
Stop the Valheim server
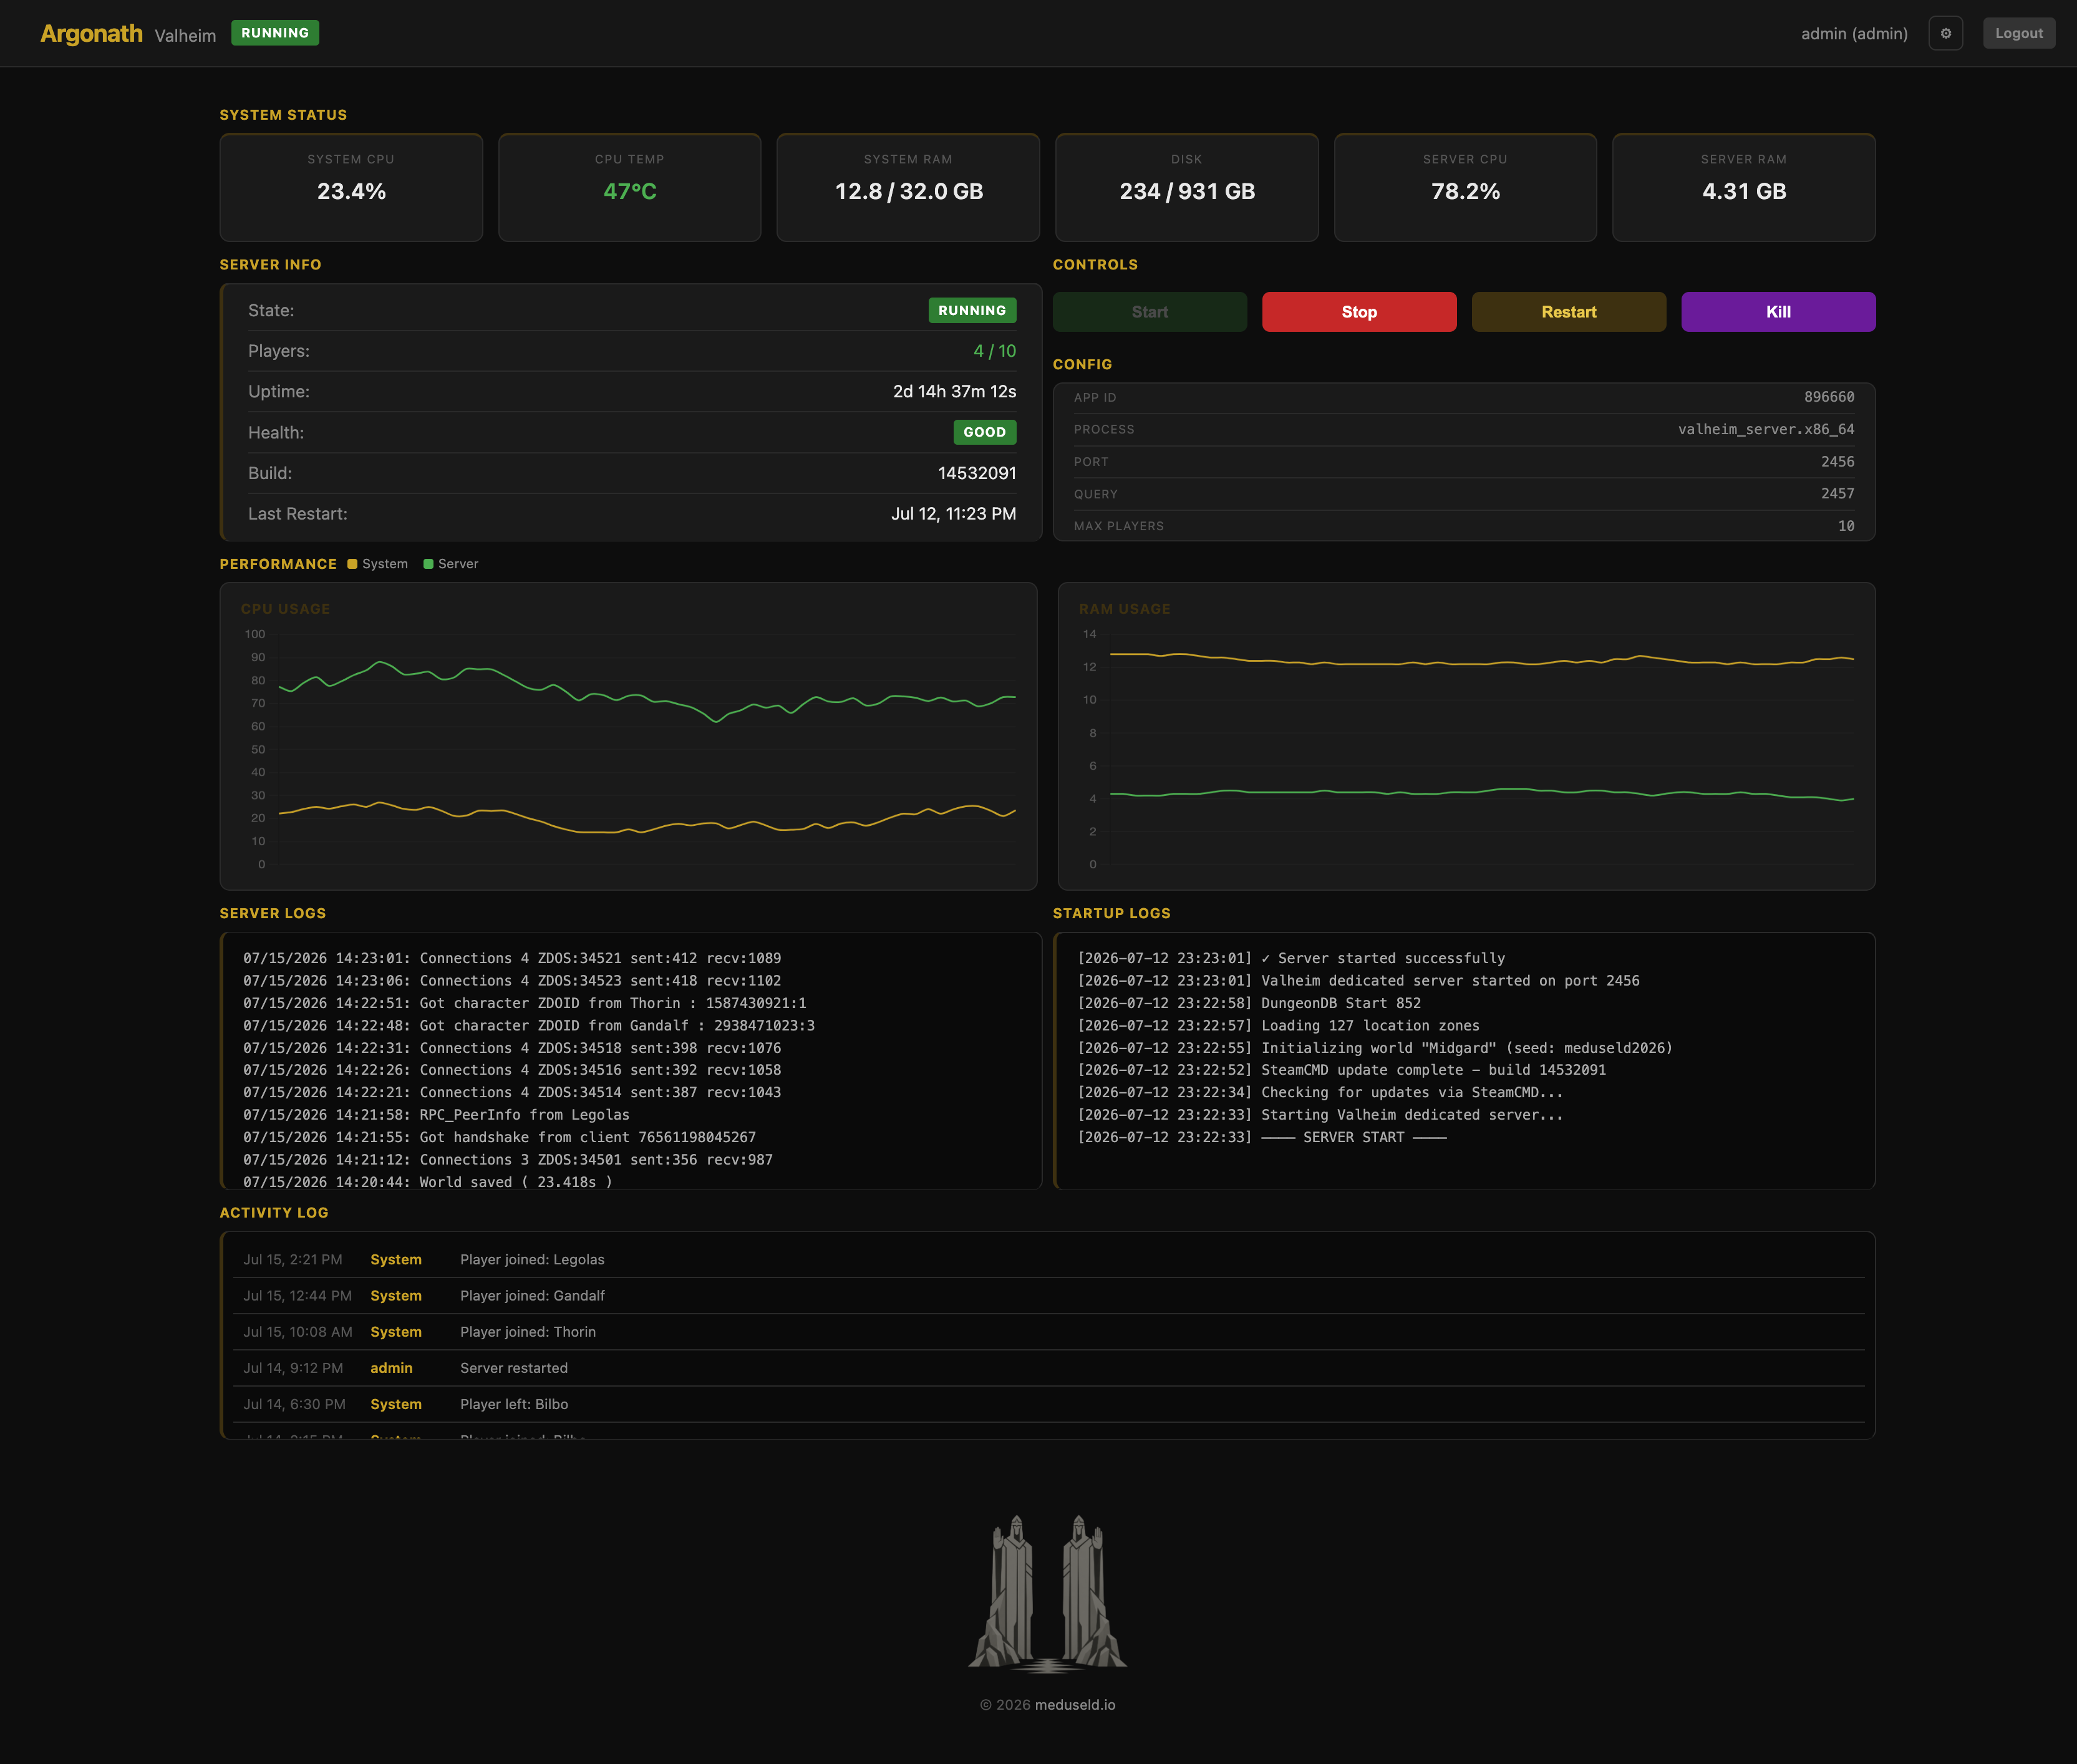(x=1359, y=312)
